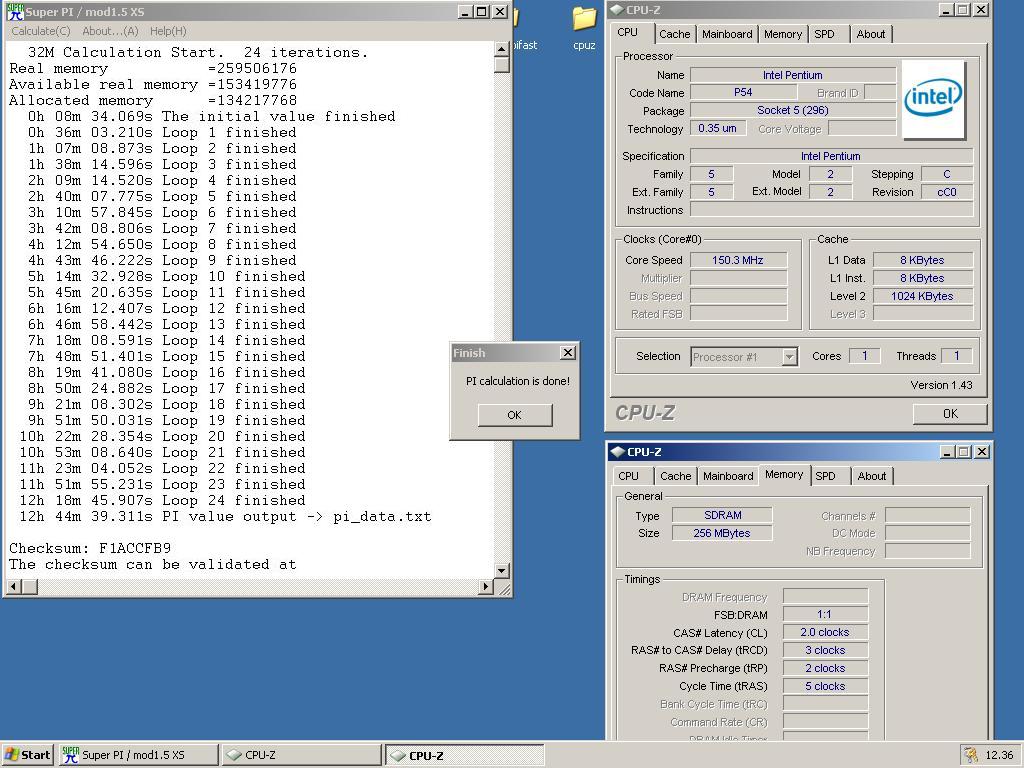Image resolution: width=1024 pixels, height=768 pixels.
Task: Click the memory Type value SDRAM
Action: tap(722, 515)
